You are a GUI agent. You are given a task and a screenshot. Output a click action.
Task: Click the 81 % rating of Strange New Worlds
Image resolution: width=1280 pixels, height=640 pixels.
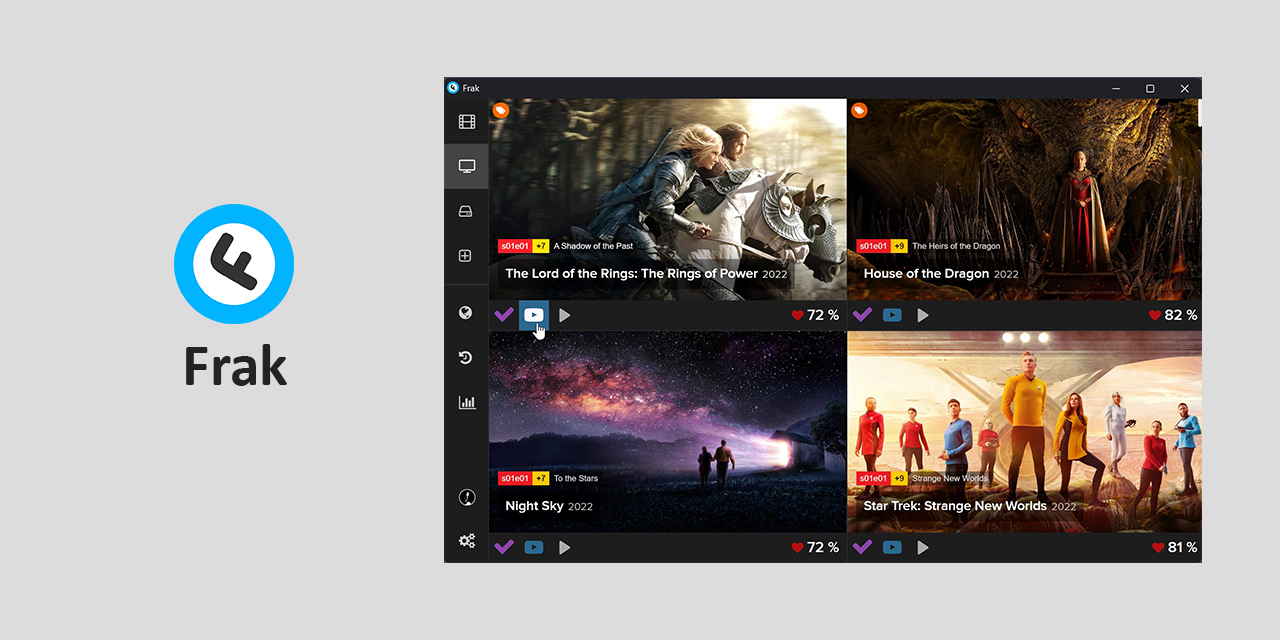click(1183, 547)
